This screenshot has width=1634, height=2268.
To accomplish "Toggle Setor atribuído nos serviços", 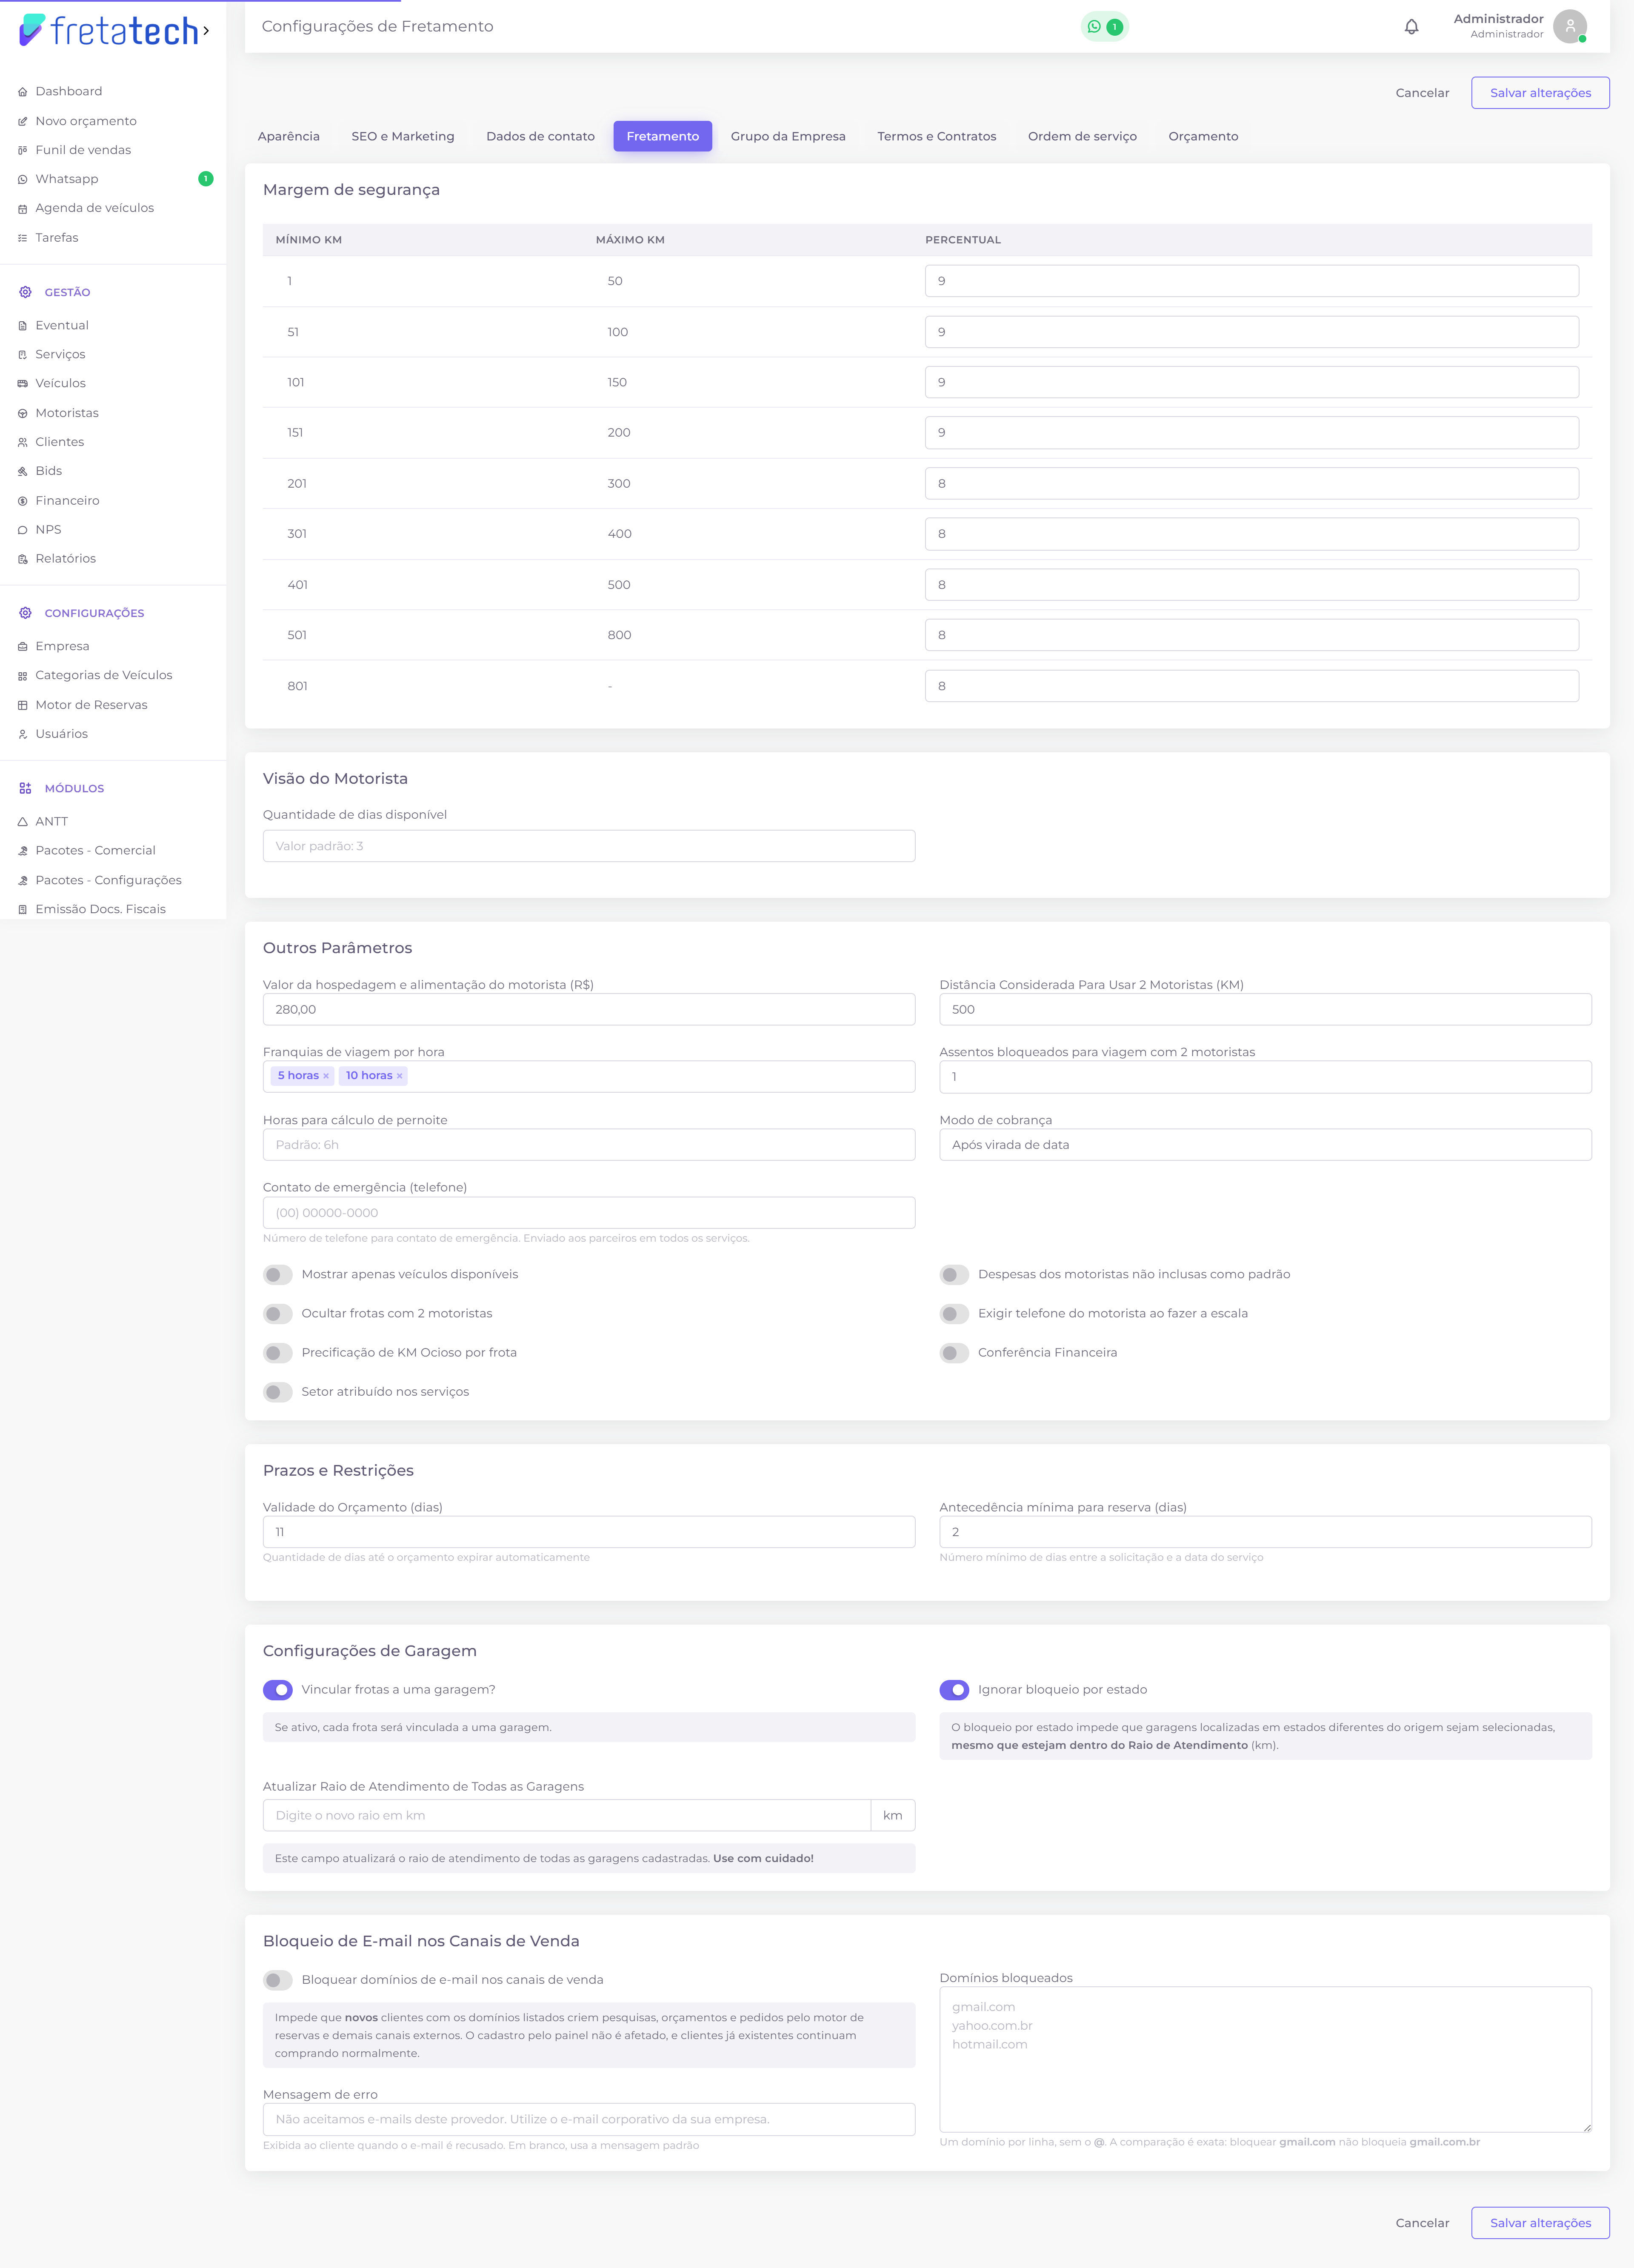I will 278,1392.
